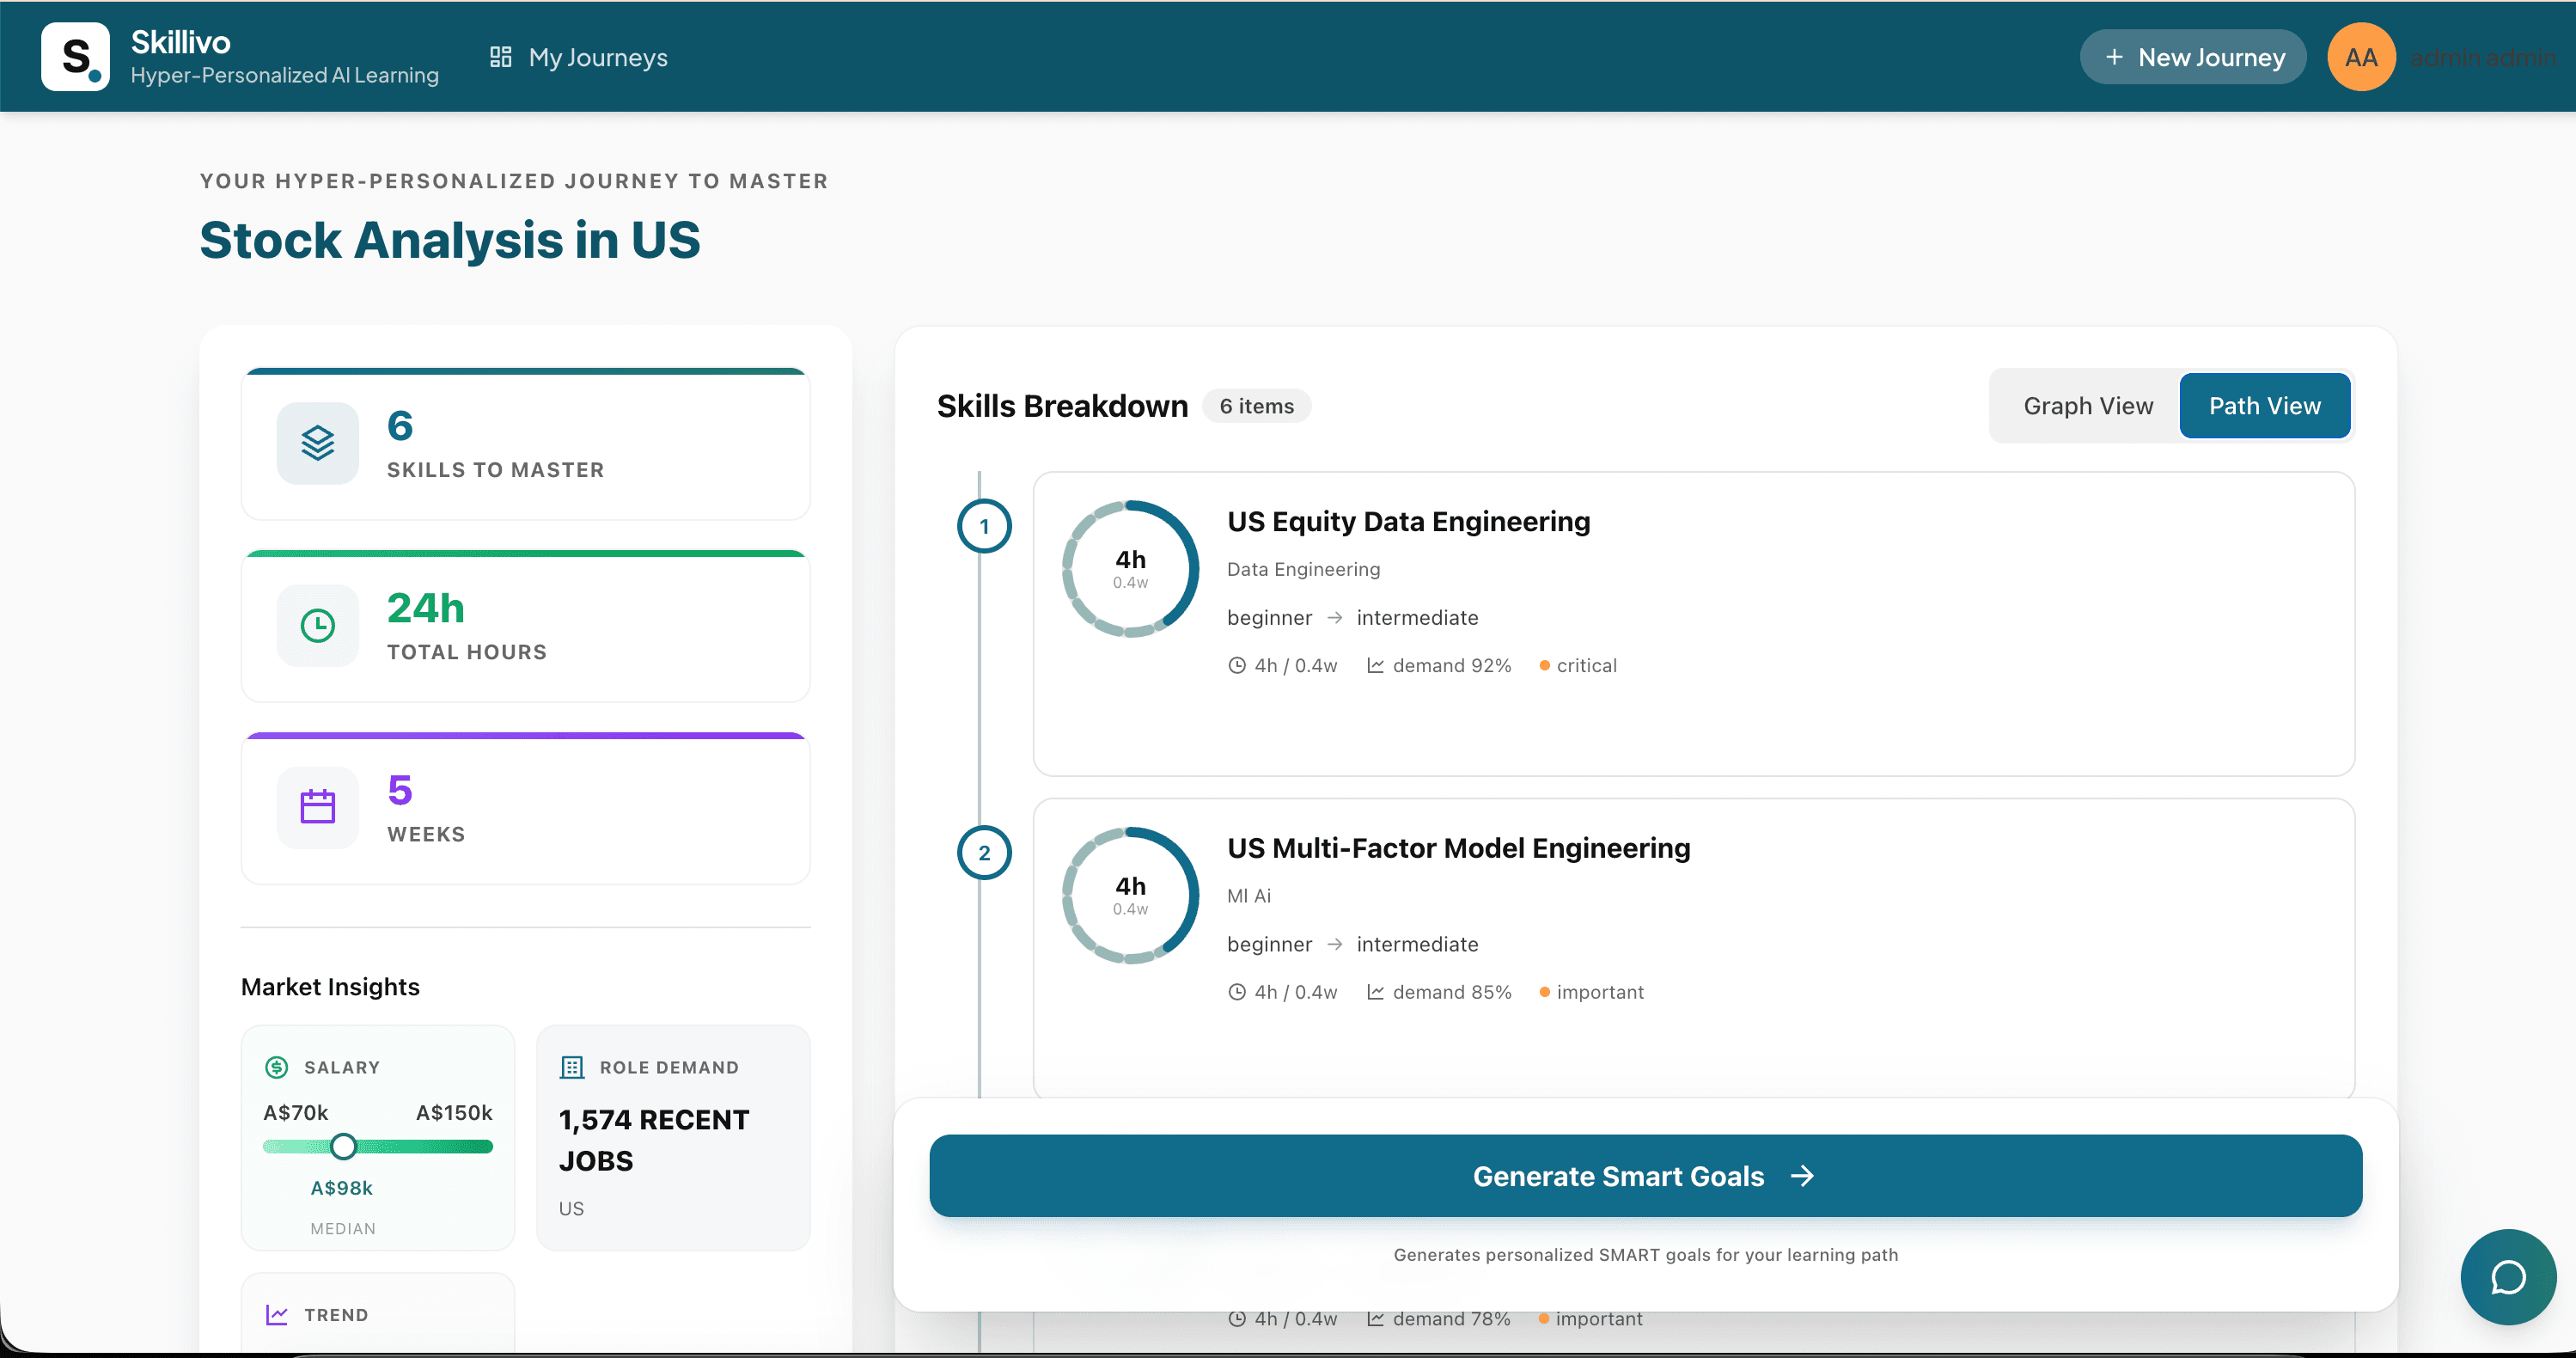Click the salary range slider handle
Image resolution: width=2576 pixels, height=1358 pixels.
[x=343, y=1146]
